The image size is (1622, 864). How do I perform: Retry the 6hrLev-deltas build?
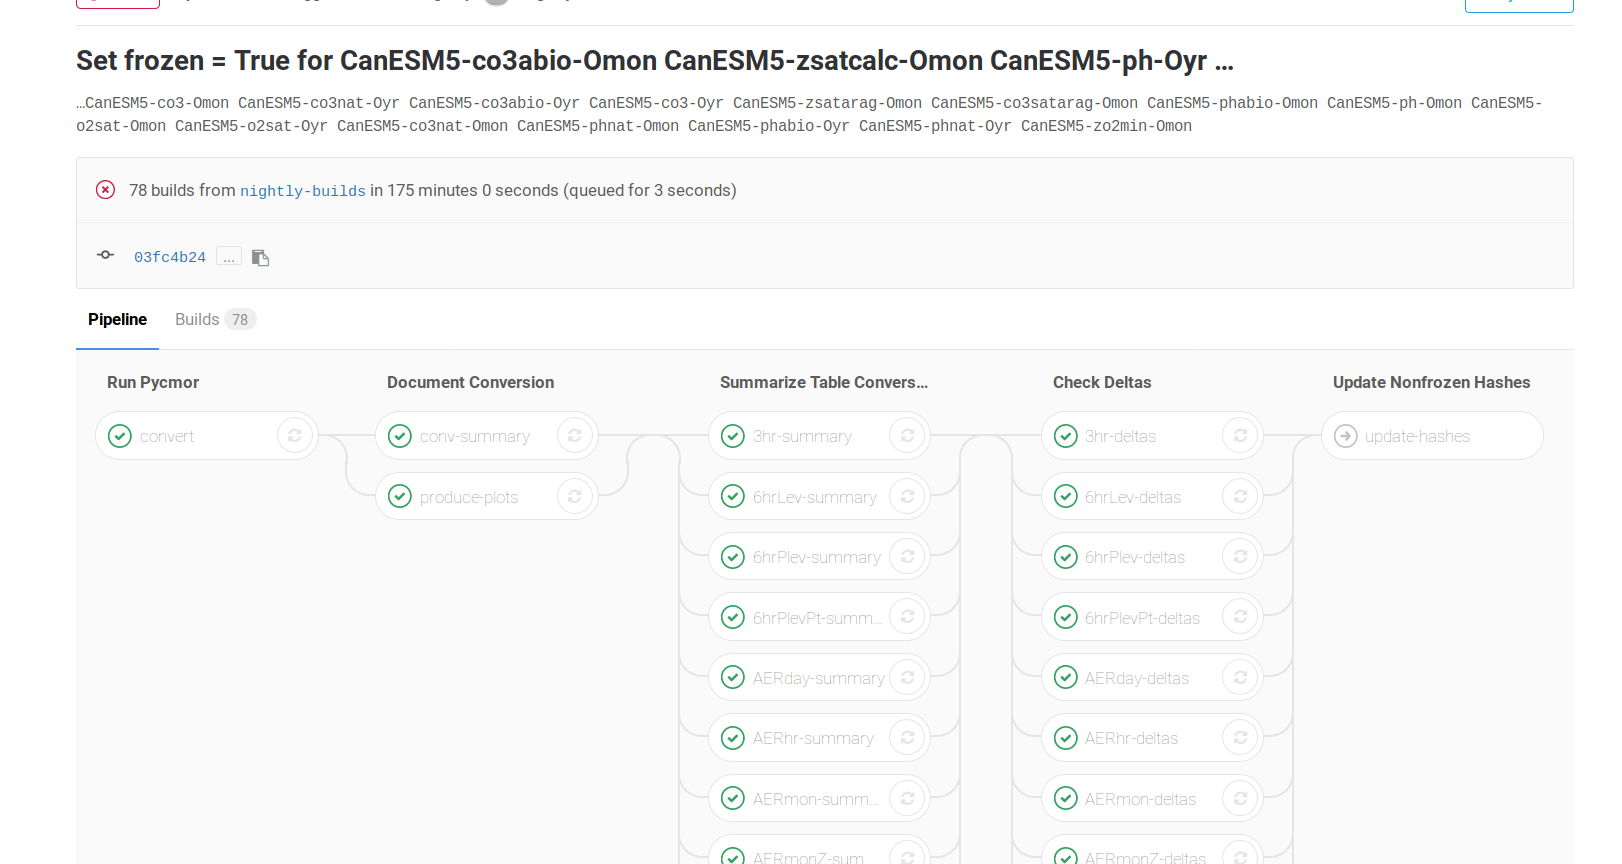(1240, 497)
